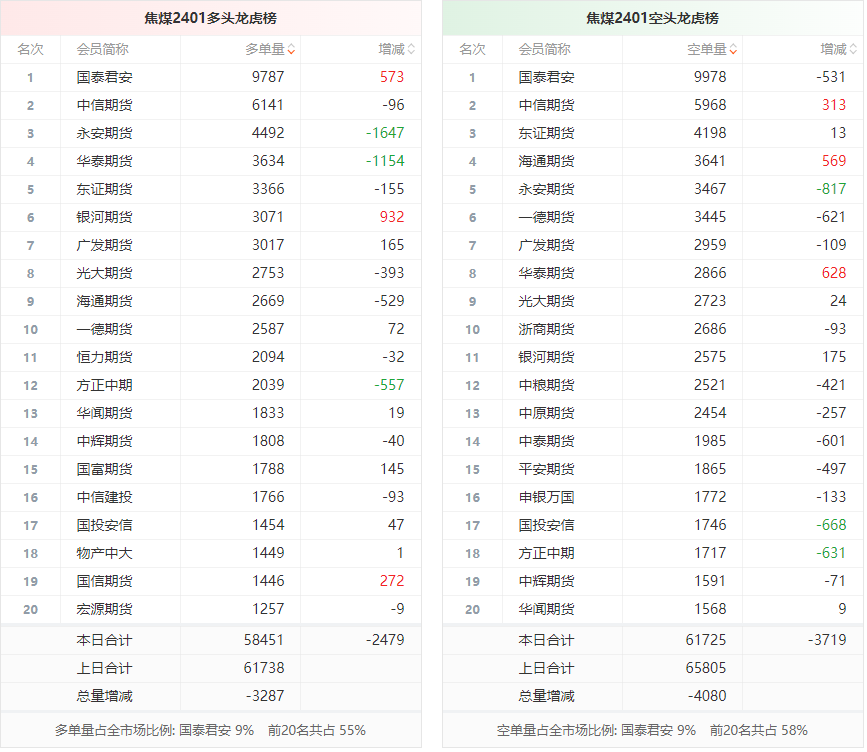
Task: Click green change value -668
Action: [x=831, y=525]
